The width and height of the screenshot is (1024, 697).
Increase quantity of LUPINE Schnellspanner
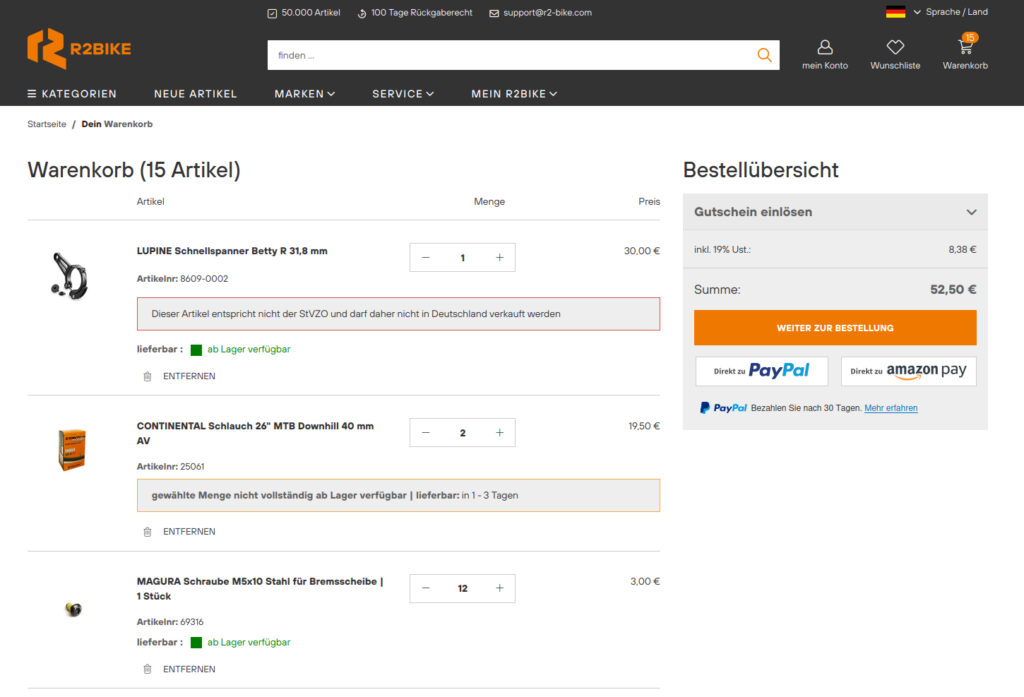(x=499, y=258)
